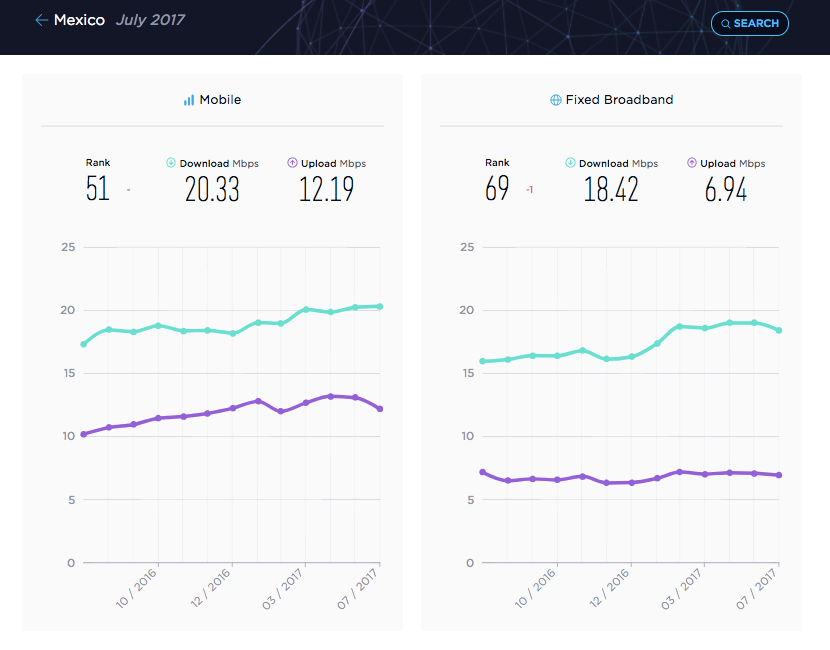Image resolution: width=830 pixels, height=650 pixels.
Task: Click Mobile upload value 12.19
Action: (x=327, y=189)
